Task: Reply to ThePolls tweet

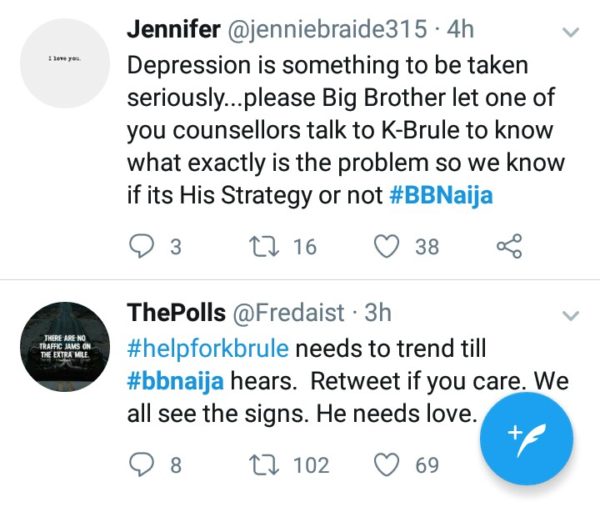Action: coord(141,465)
